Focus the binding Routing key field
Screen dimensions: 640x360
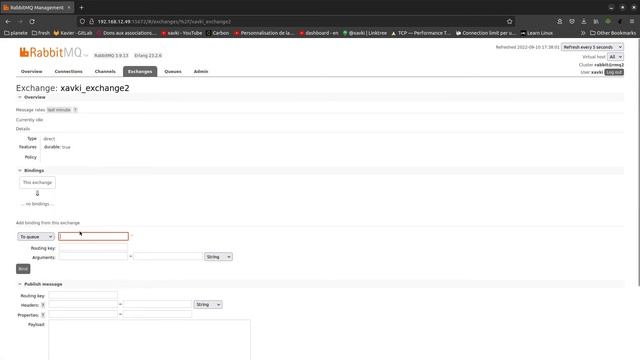pos(93,247)
